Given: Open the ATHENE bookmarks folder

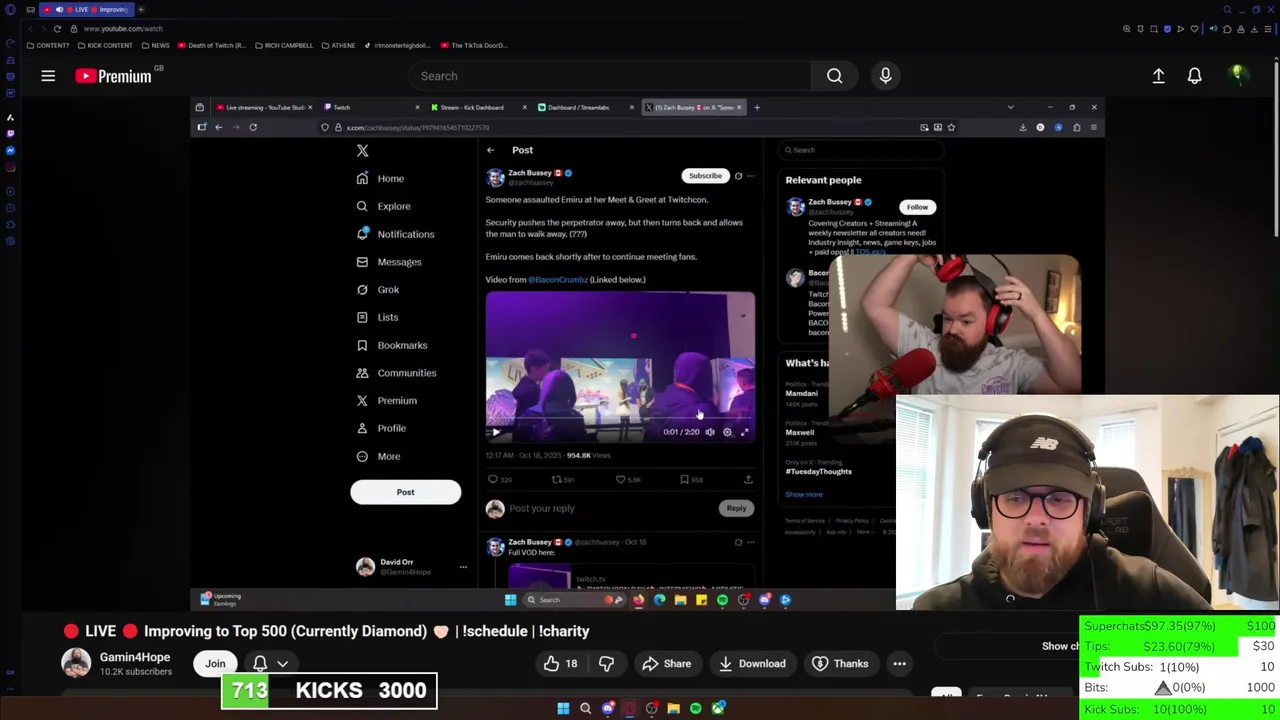Looking at the screenshot, I should tap(338, 45).
